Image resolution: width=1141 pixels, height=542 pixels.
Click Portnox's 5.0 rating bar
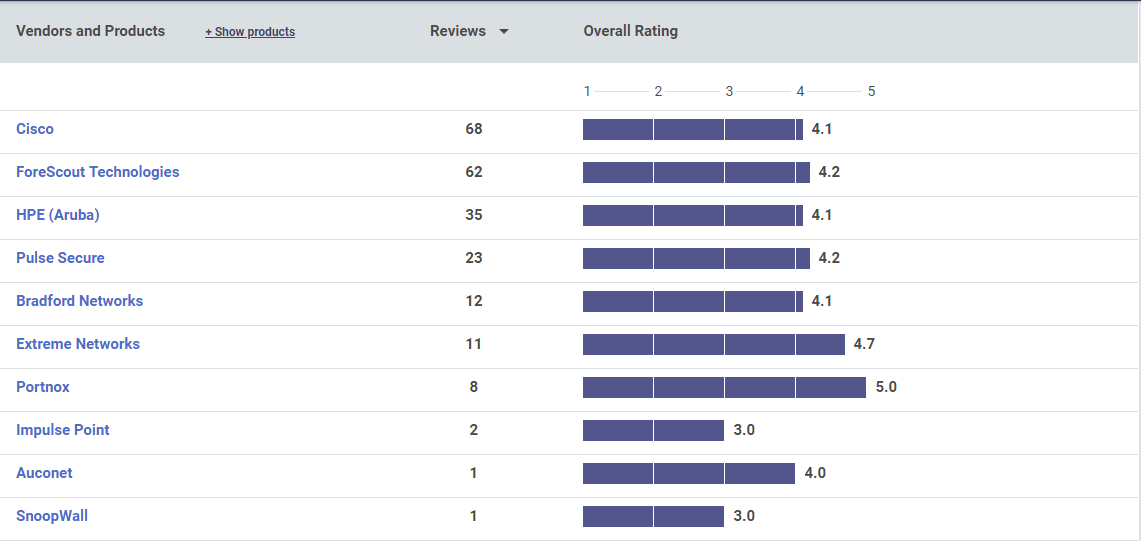724,387
